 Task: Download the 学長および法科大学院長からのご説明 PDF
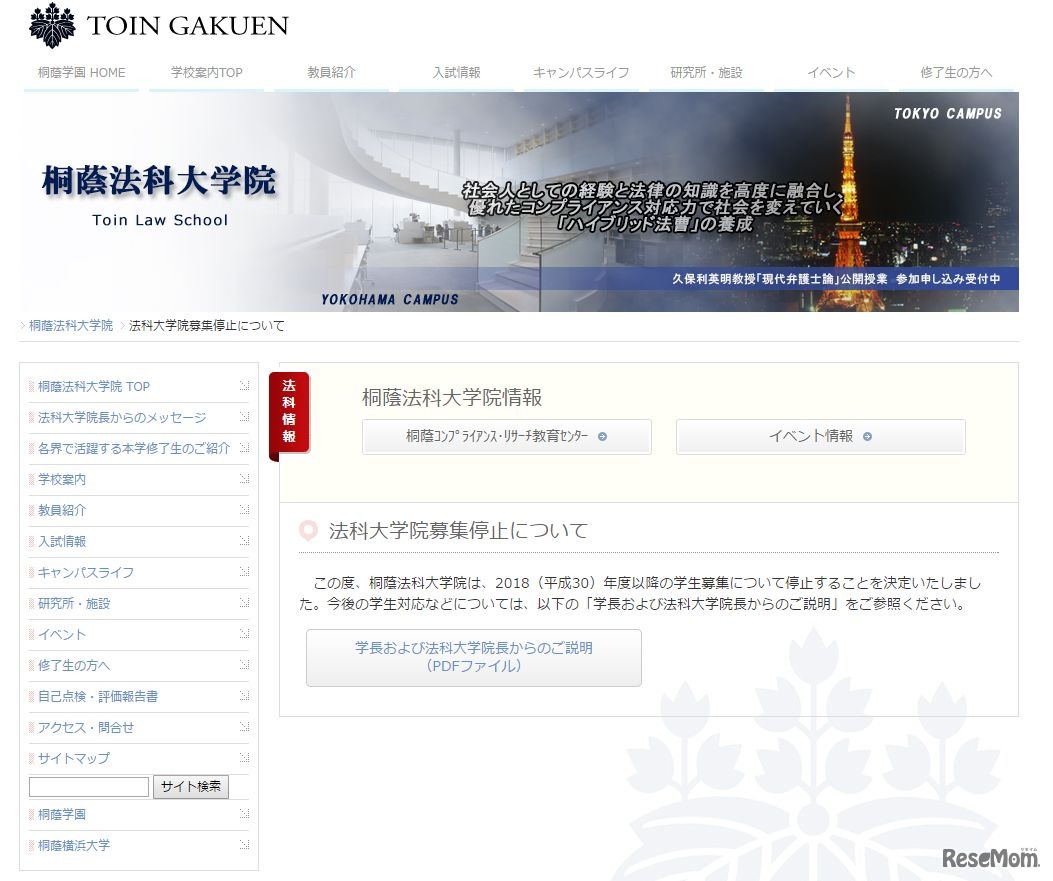(x=473, y=657)
